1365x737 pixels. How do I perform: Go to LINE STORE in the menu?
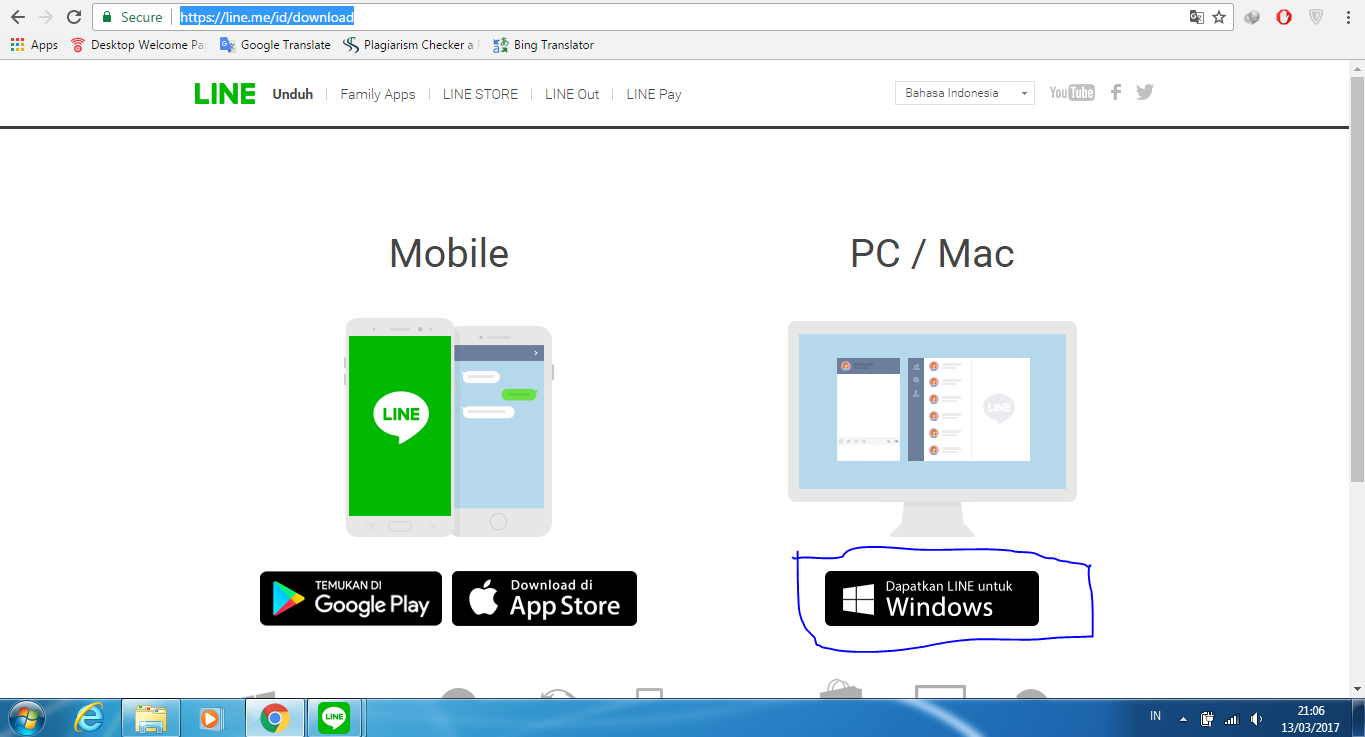[x=480, y=94]
